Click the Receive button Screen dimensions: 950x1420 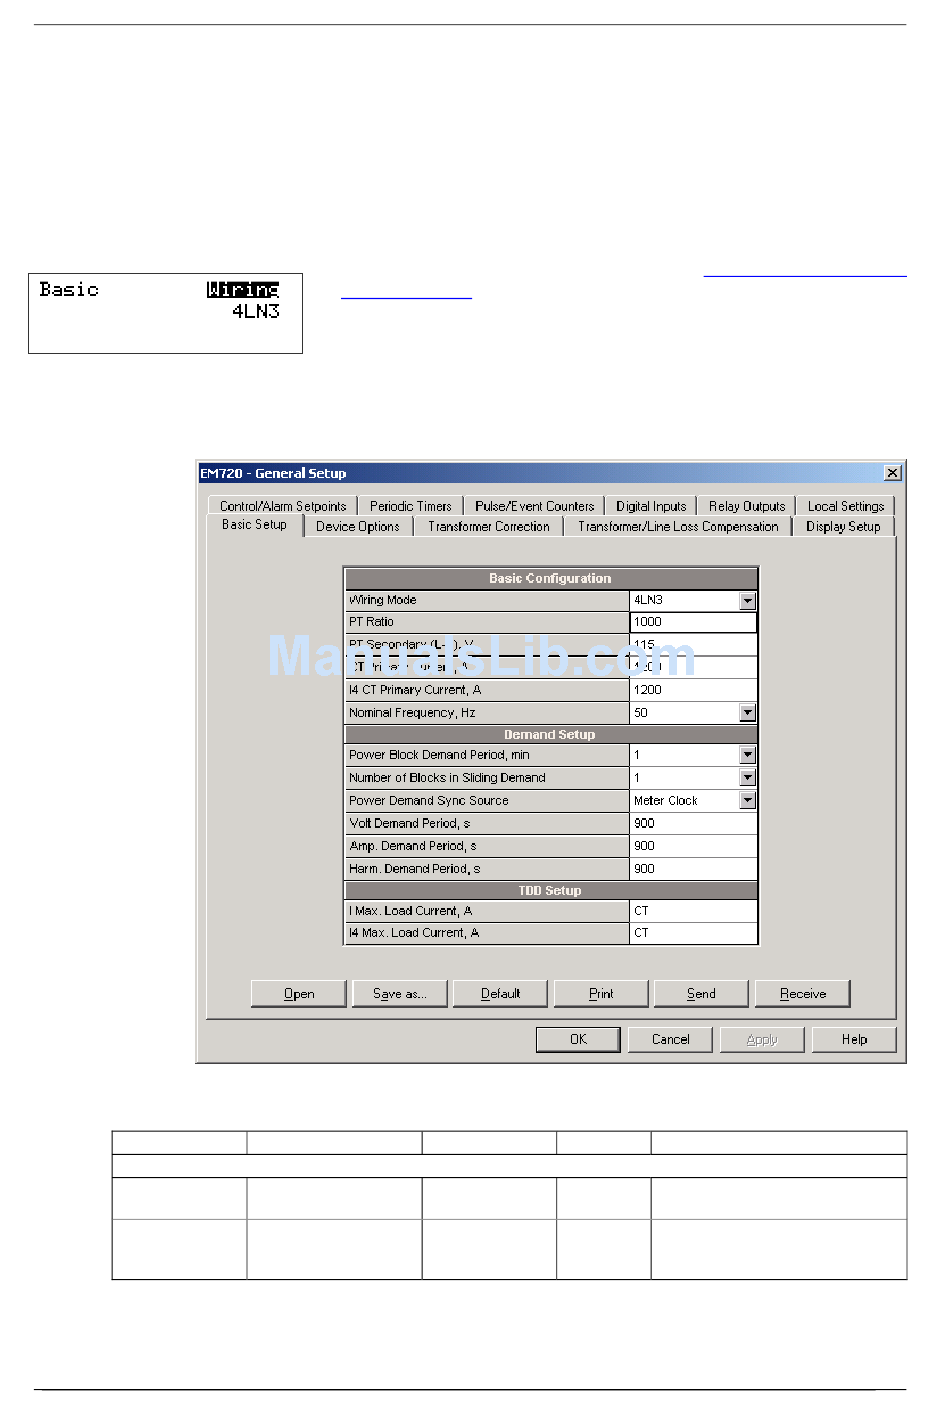point(803,994)
